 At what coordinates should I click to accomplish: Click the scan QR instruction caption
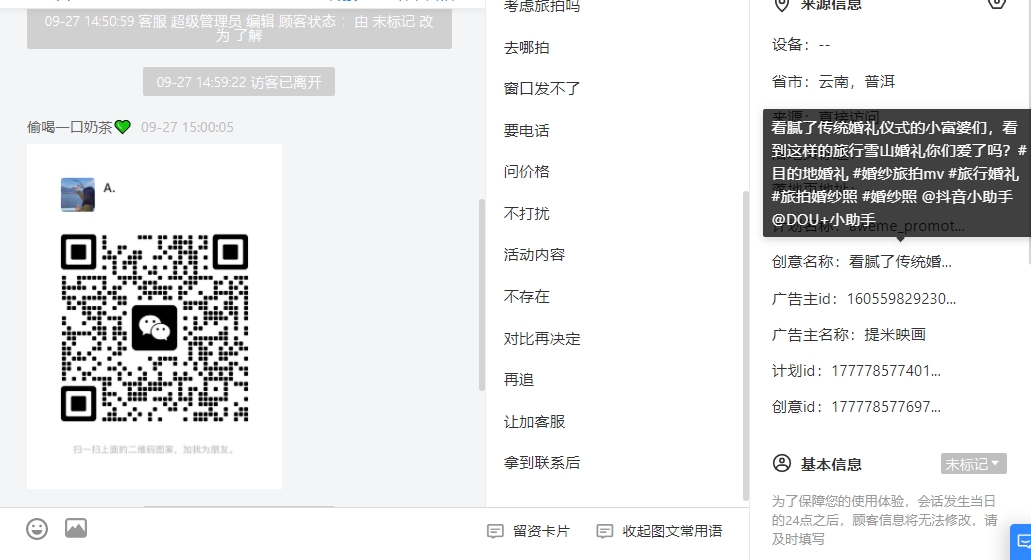pos(155,450)
